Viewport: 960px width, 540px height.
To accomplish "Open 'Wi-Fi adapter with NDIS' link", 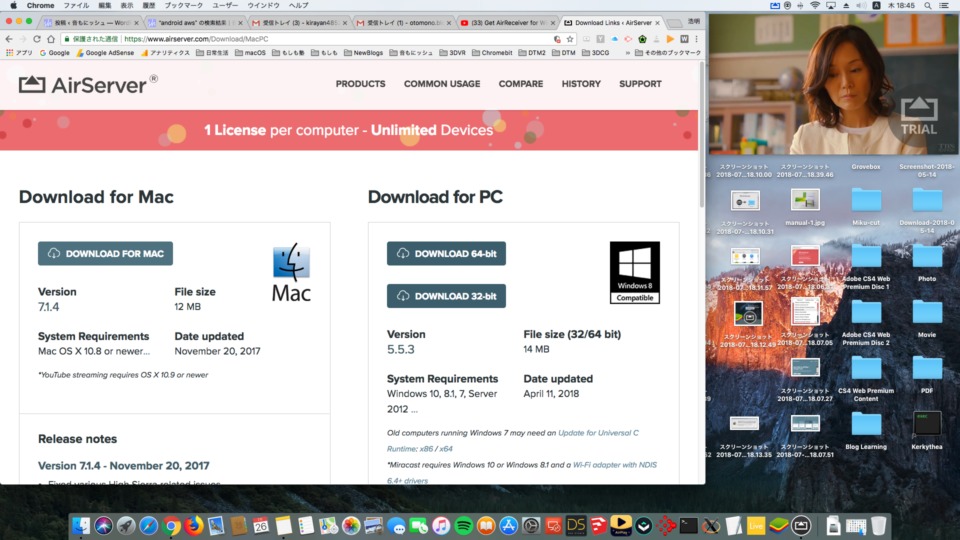I will click(615, 465).
